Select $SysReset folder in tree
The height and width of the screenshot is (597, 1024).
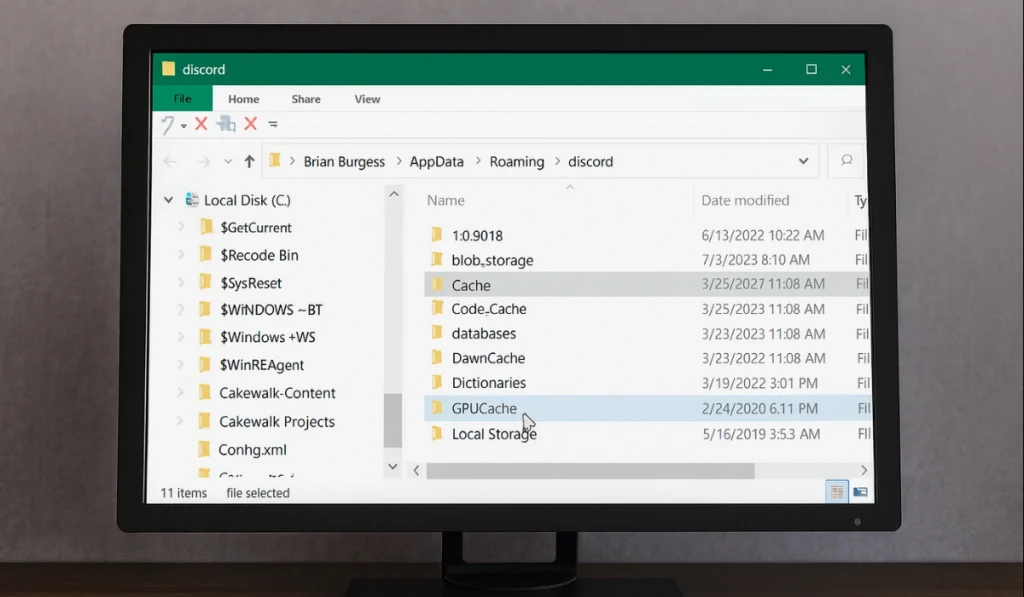251,283
